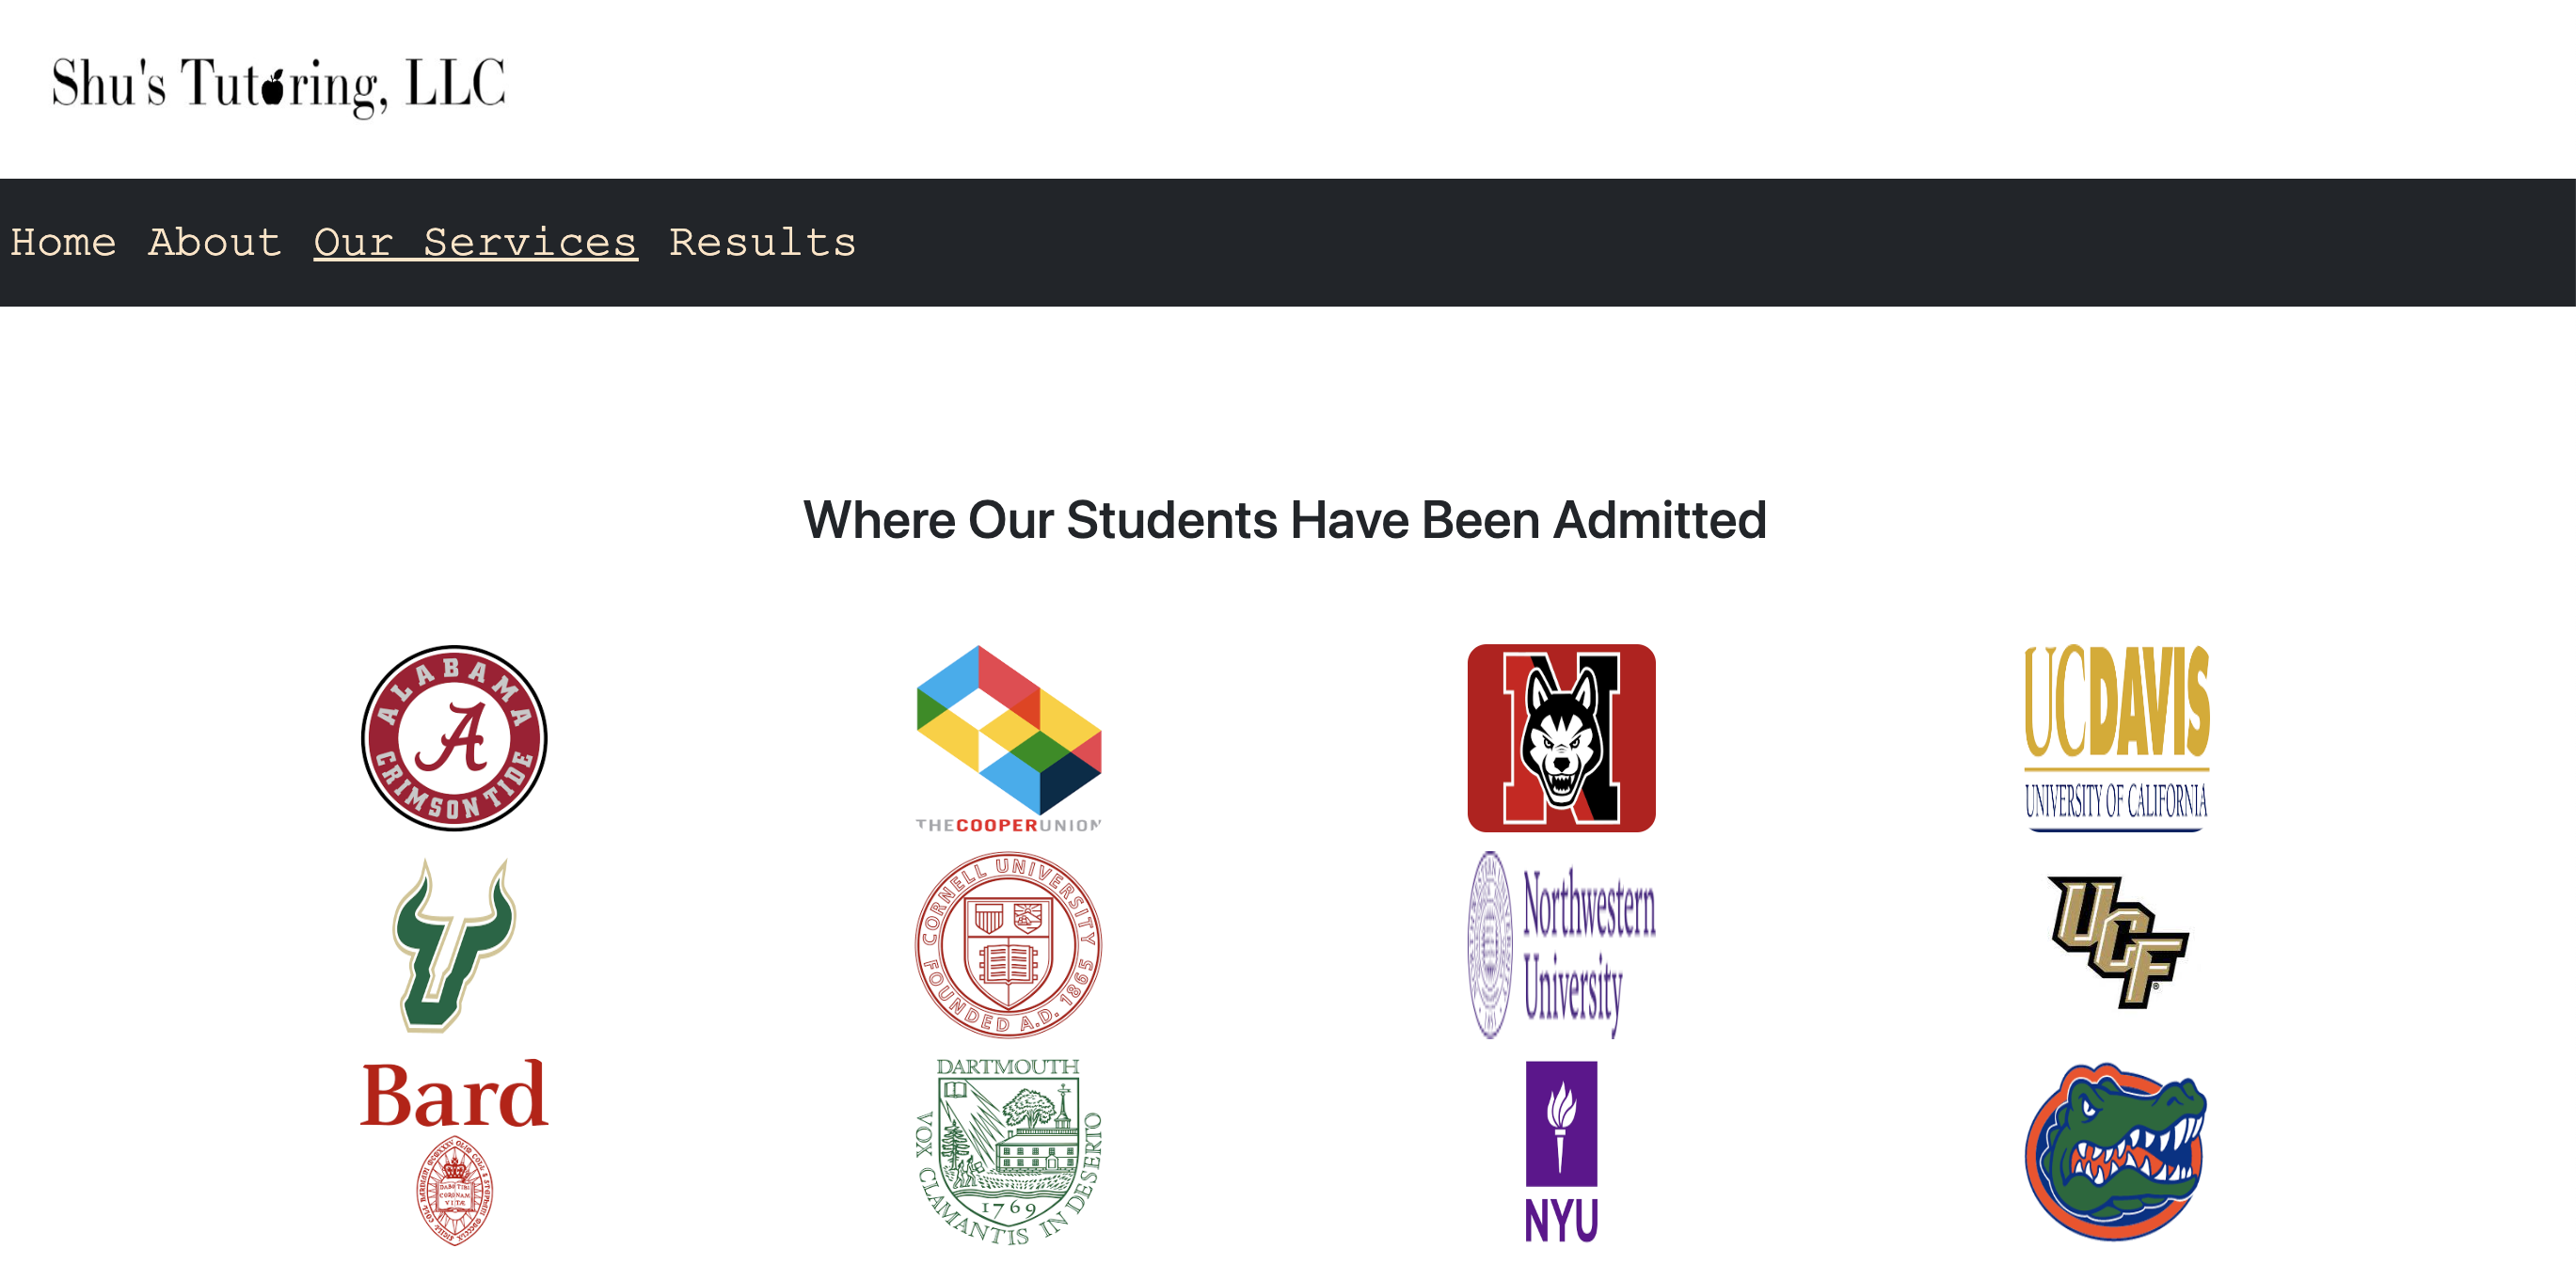Open the Results page
2576x1264 pixels.
pyautogui.click(x=762, y=242)
